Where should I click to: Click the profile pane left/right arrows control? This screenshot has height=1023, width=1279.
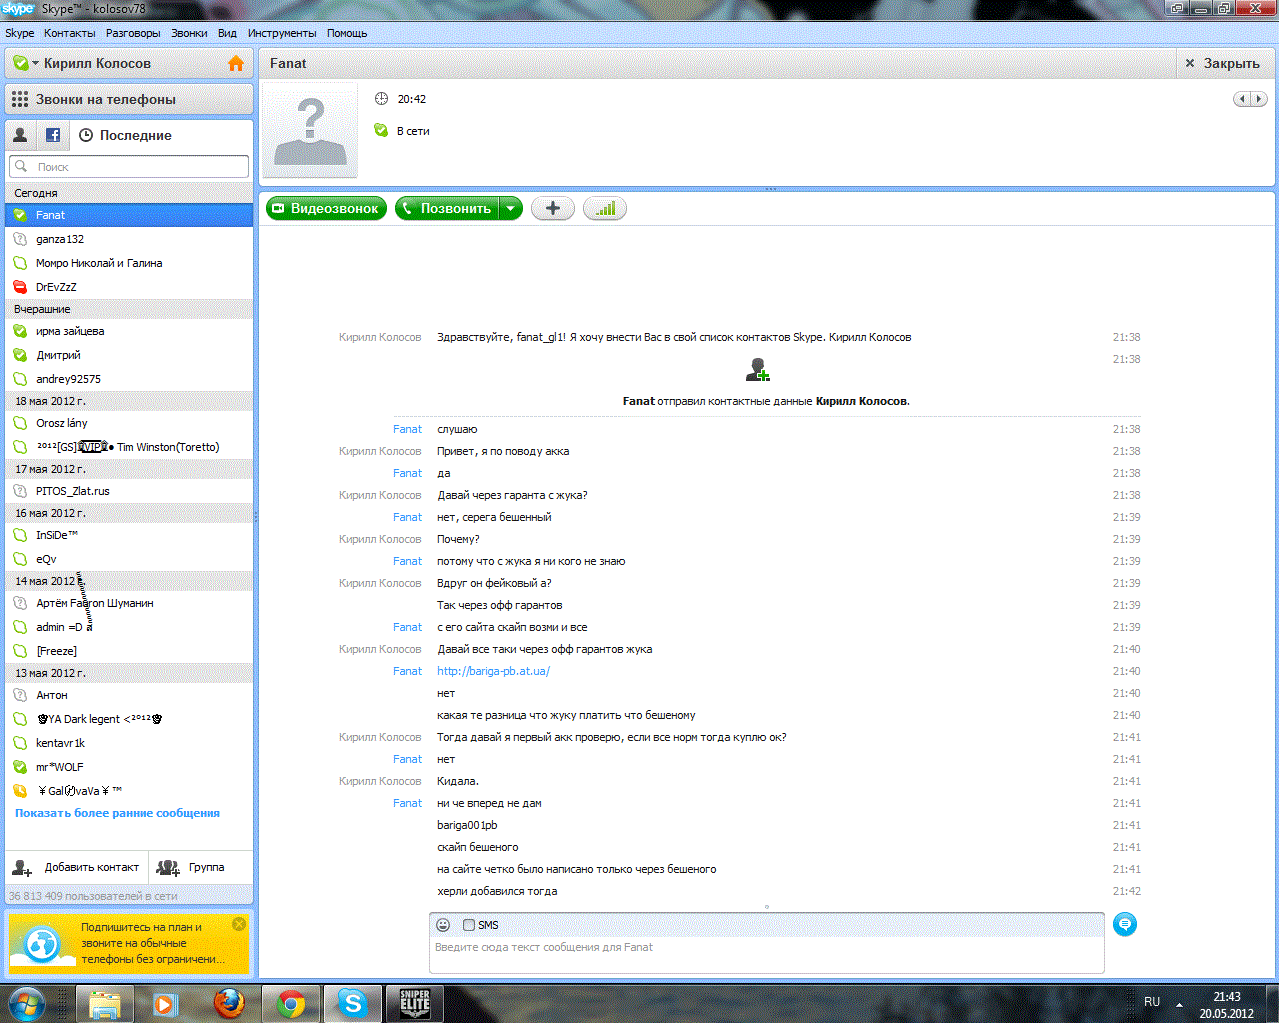pos(1250,99)
